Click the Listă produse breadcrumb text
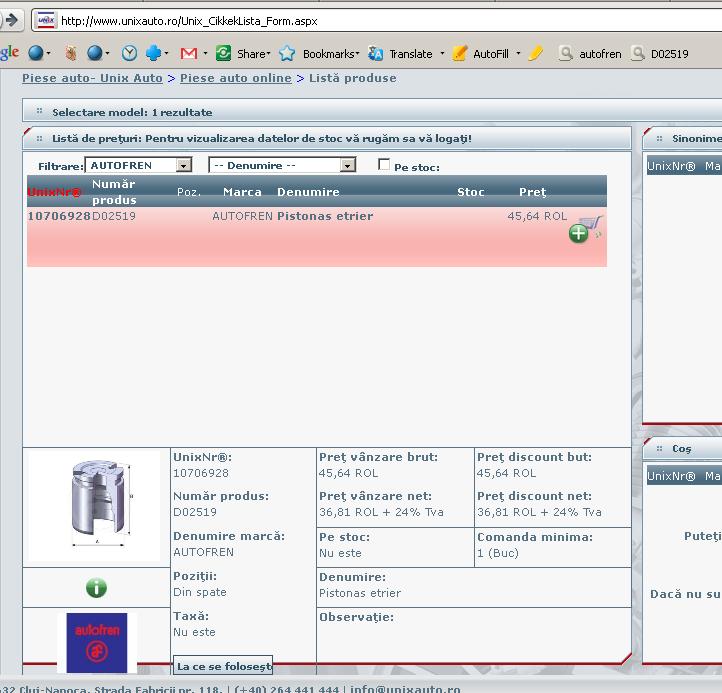 [x=352, y=78]
